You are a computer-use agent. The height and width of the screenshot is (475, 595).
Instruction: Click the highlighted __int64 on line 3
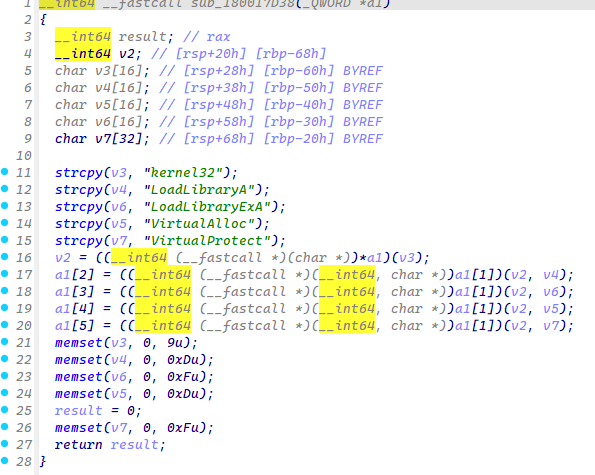click(x=83, y=36)
